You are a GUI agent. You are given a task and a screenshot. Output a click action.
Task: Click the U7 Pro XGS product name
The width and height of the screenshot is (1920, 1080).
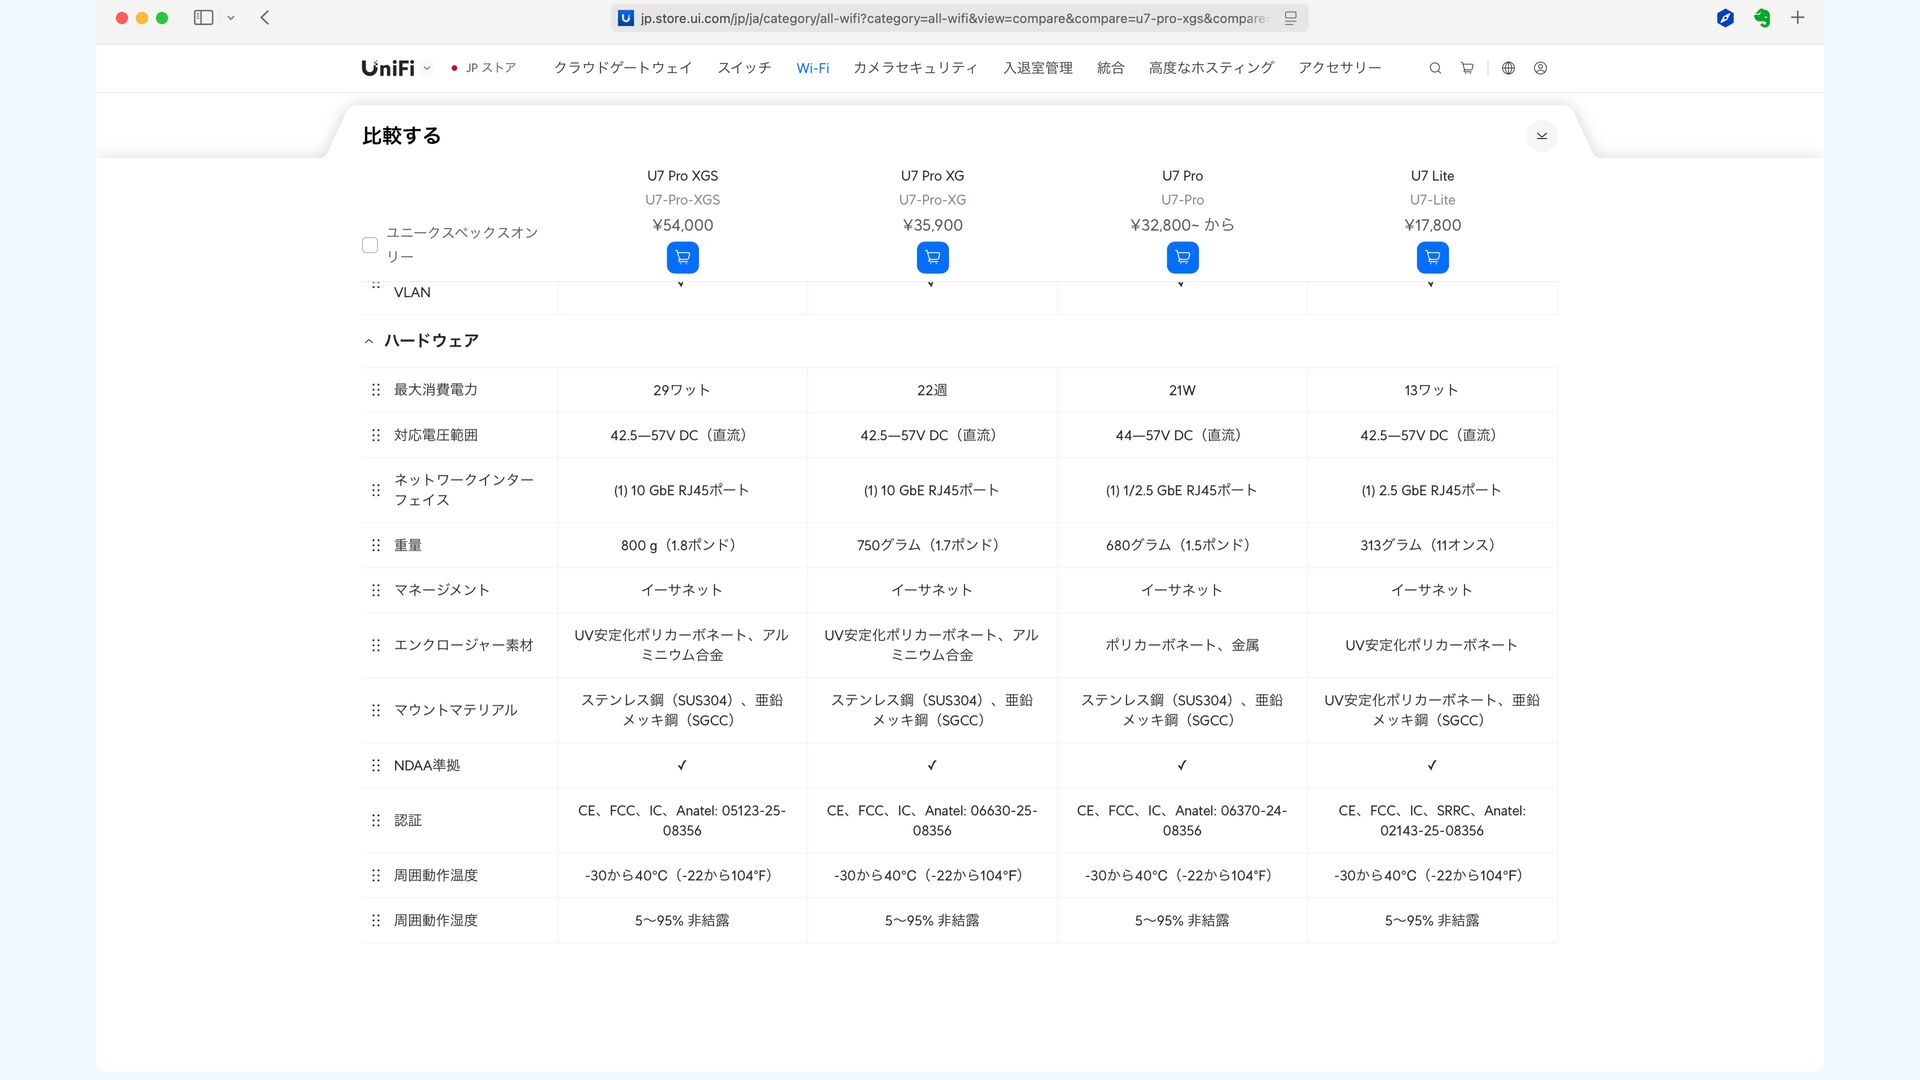682,176
